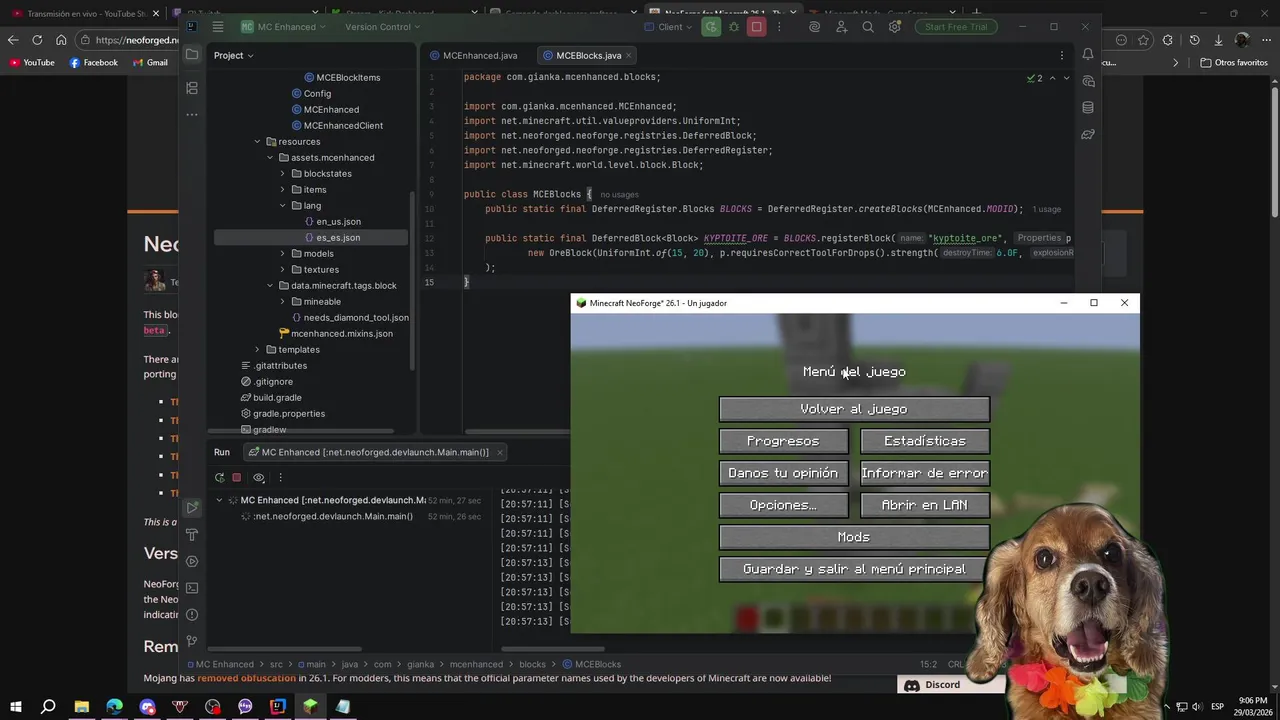
Task: Click the project tree vertical scrollbar
Action: 411,280
